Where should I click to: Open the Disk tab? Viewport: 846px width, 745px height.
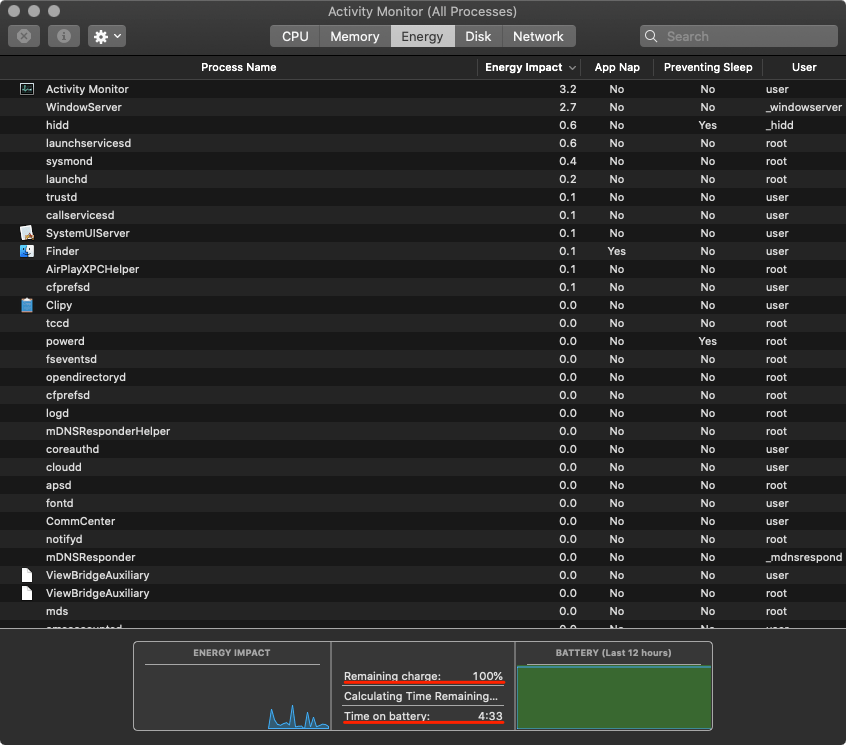[x=478, y=36]
